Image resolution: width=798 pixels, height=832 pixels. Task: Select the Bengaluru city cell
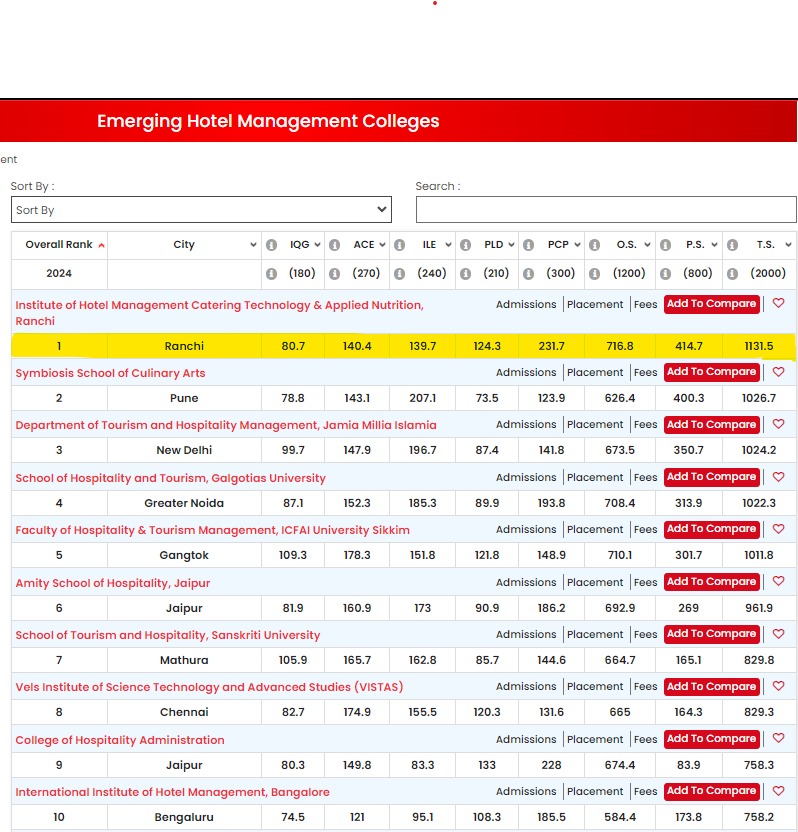[x=184, y=817]
